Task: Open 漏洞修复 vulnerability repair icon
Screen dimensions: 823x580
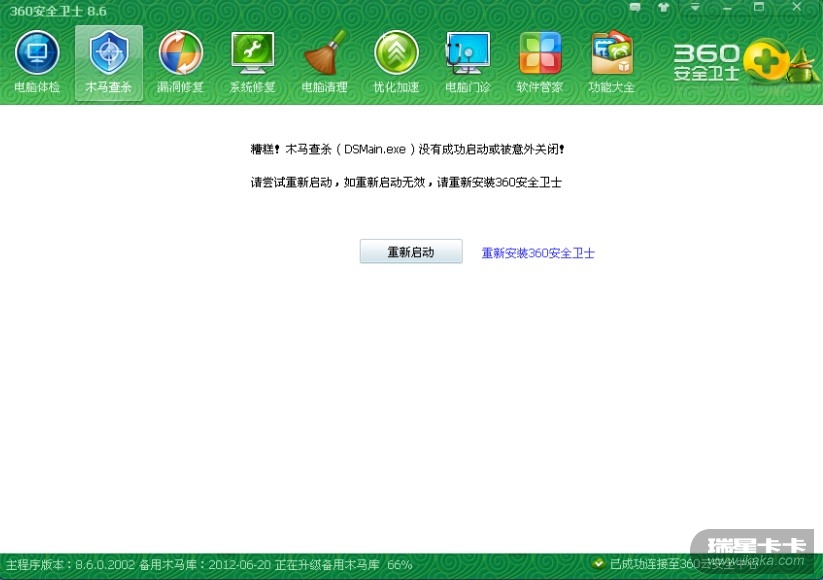Action: pyautogui.click(x=181, y=62)
